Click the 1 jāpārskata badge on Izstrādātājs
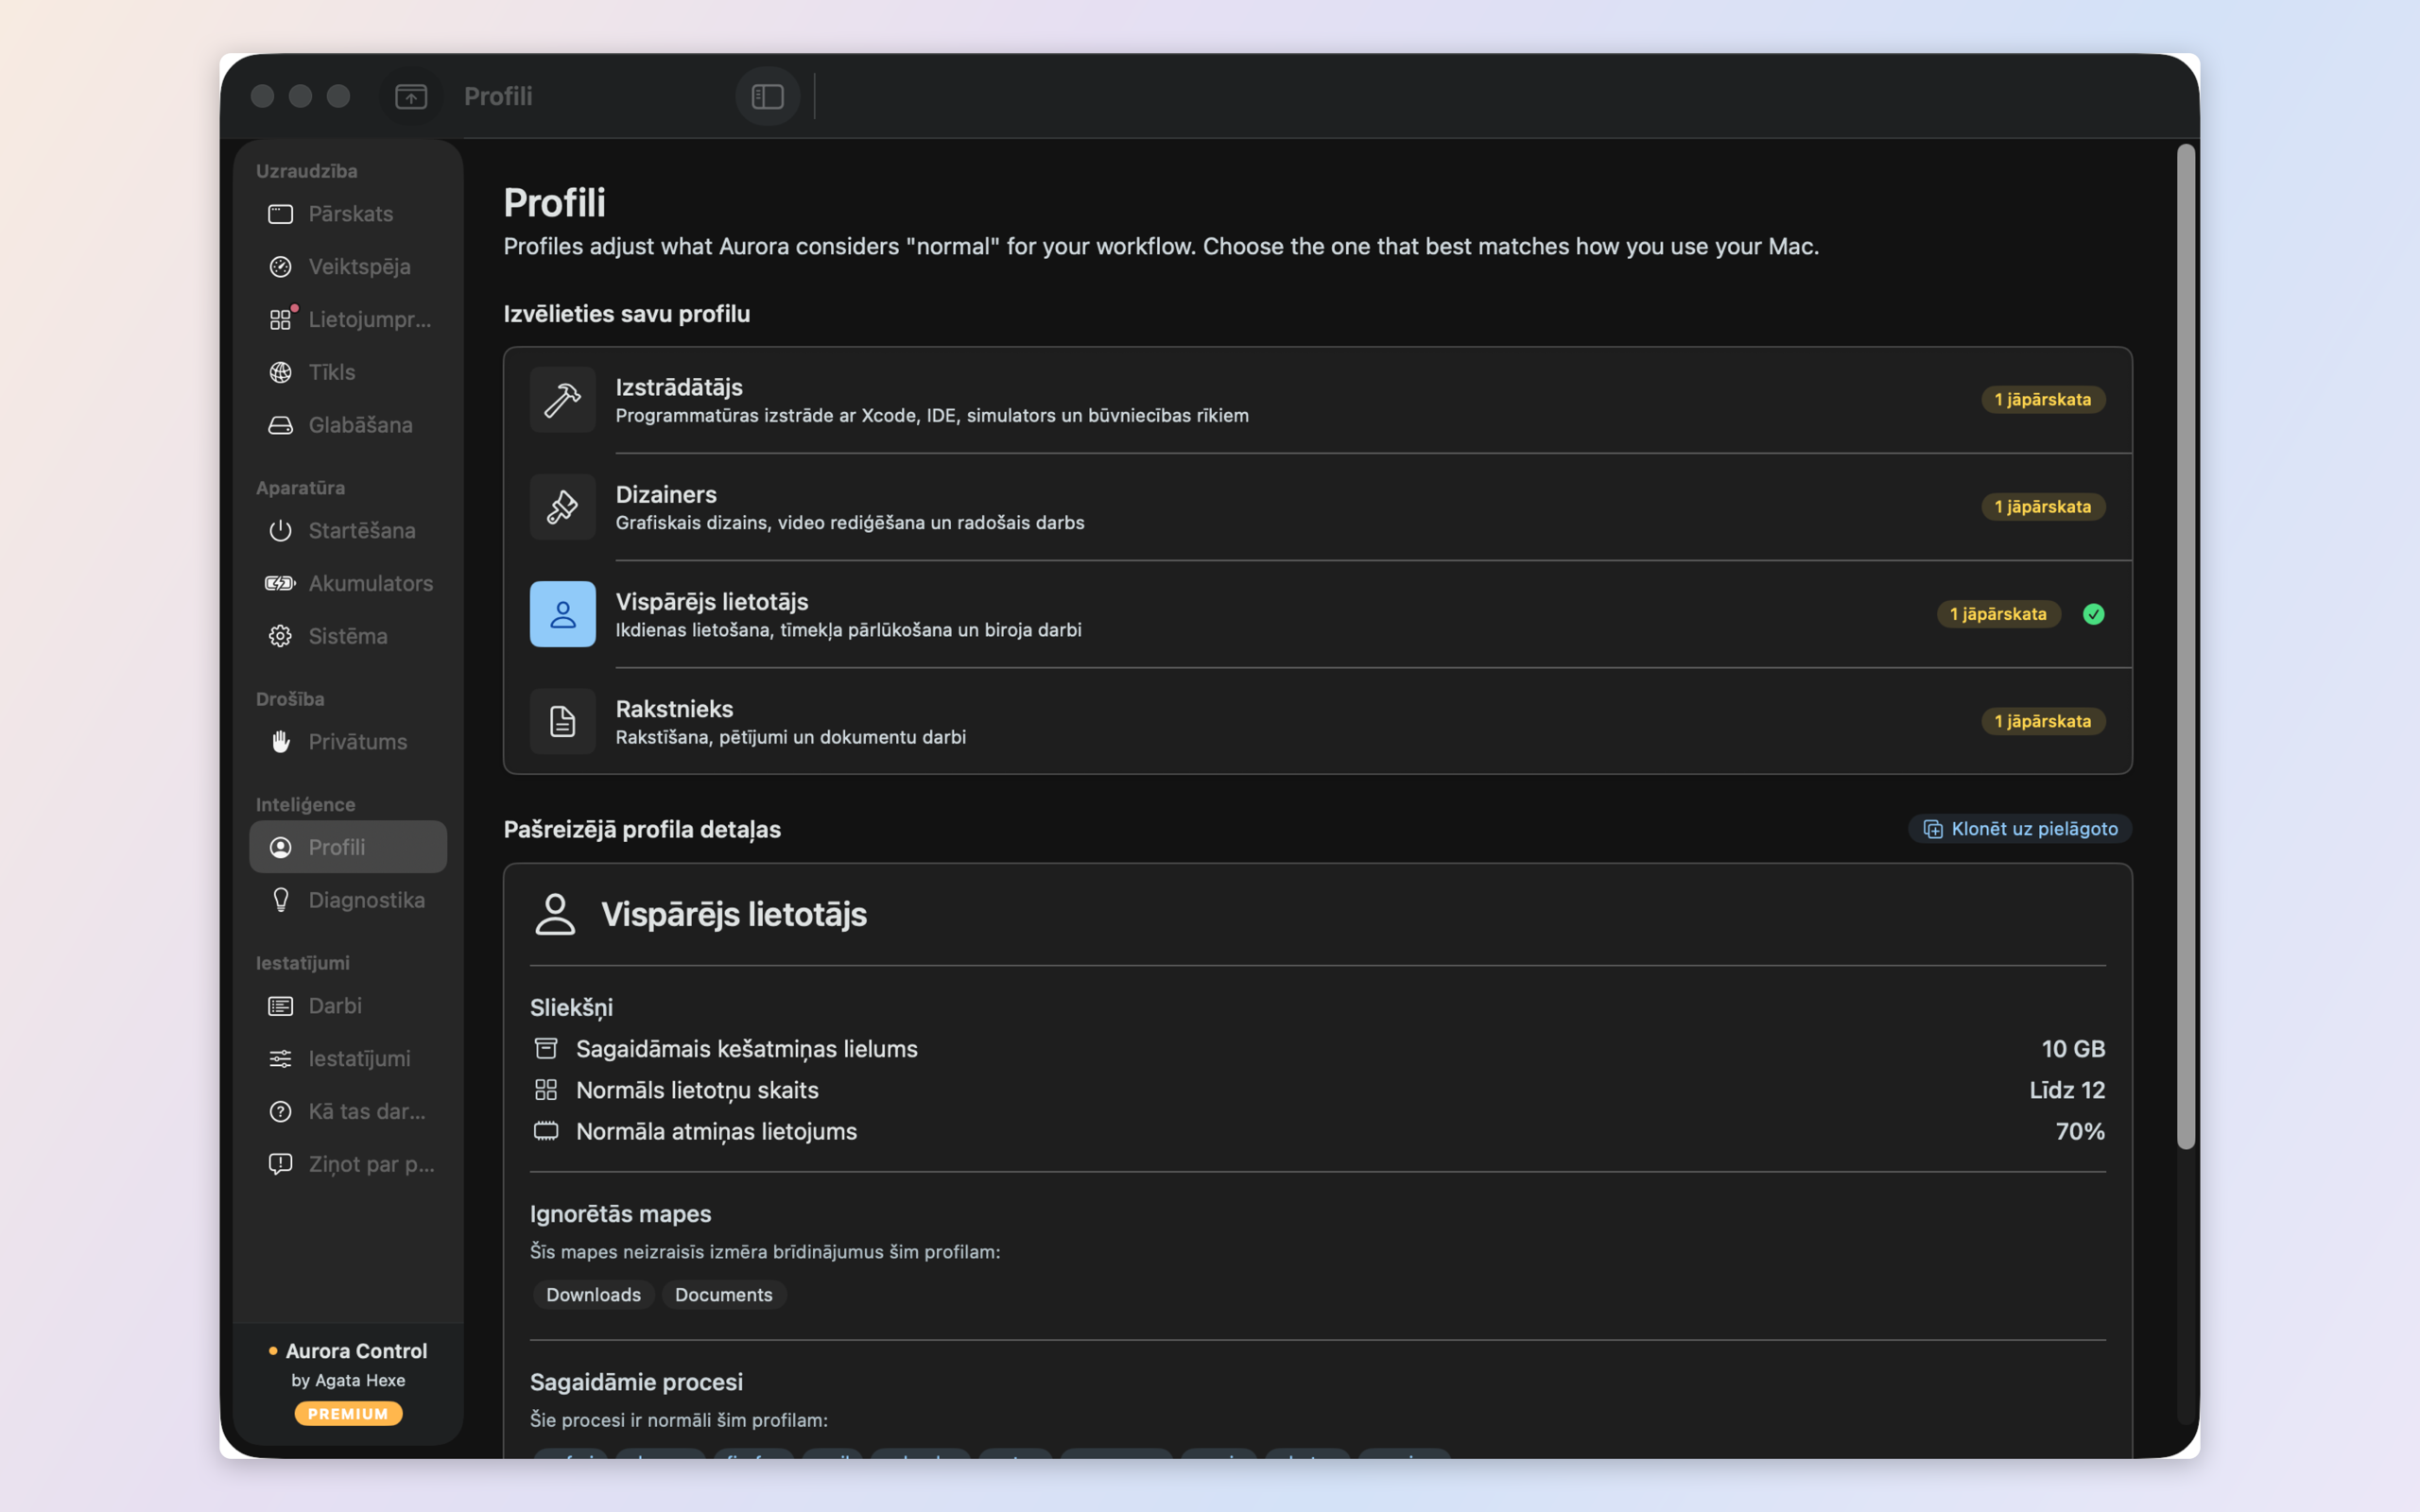The width and height of the screenshot is (2420, 1512). click(x=2043, y=400)
